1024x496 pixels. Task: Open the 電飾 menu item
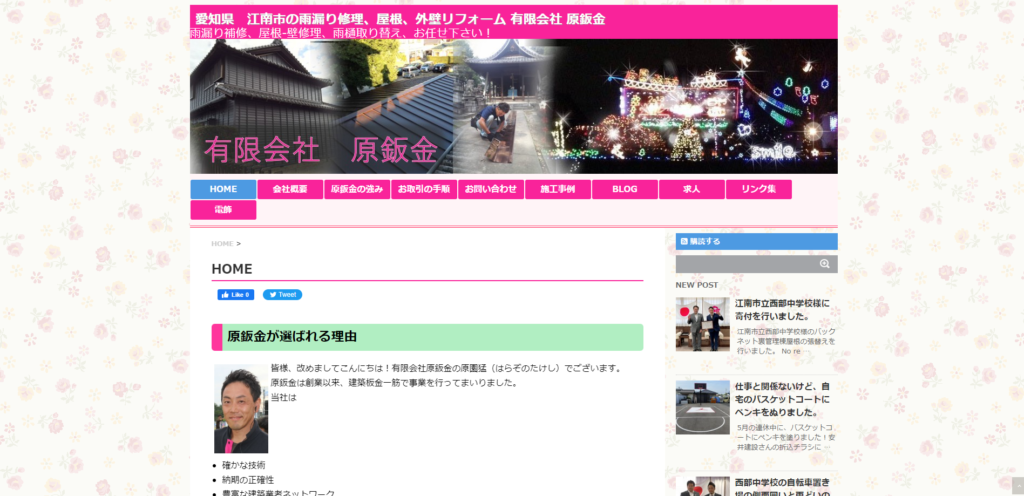223,210
